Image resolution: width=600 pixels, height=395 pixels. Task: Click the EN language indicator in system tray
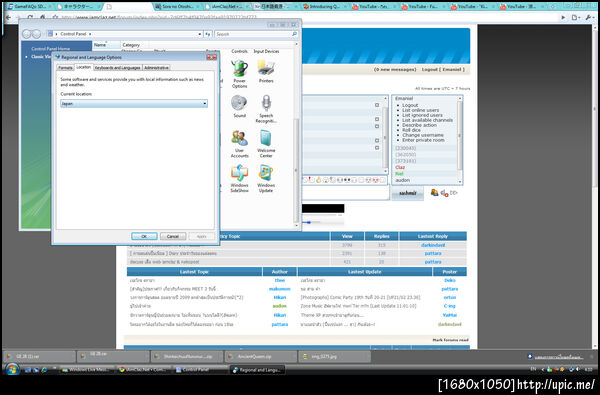click(x=533, y=369)
